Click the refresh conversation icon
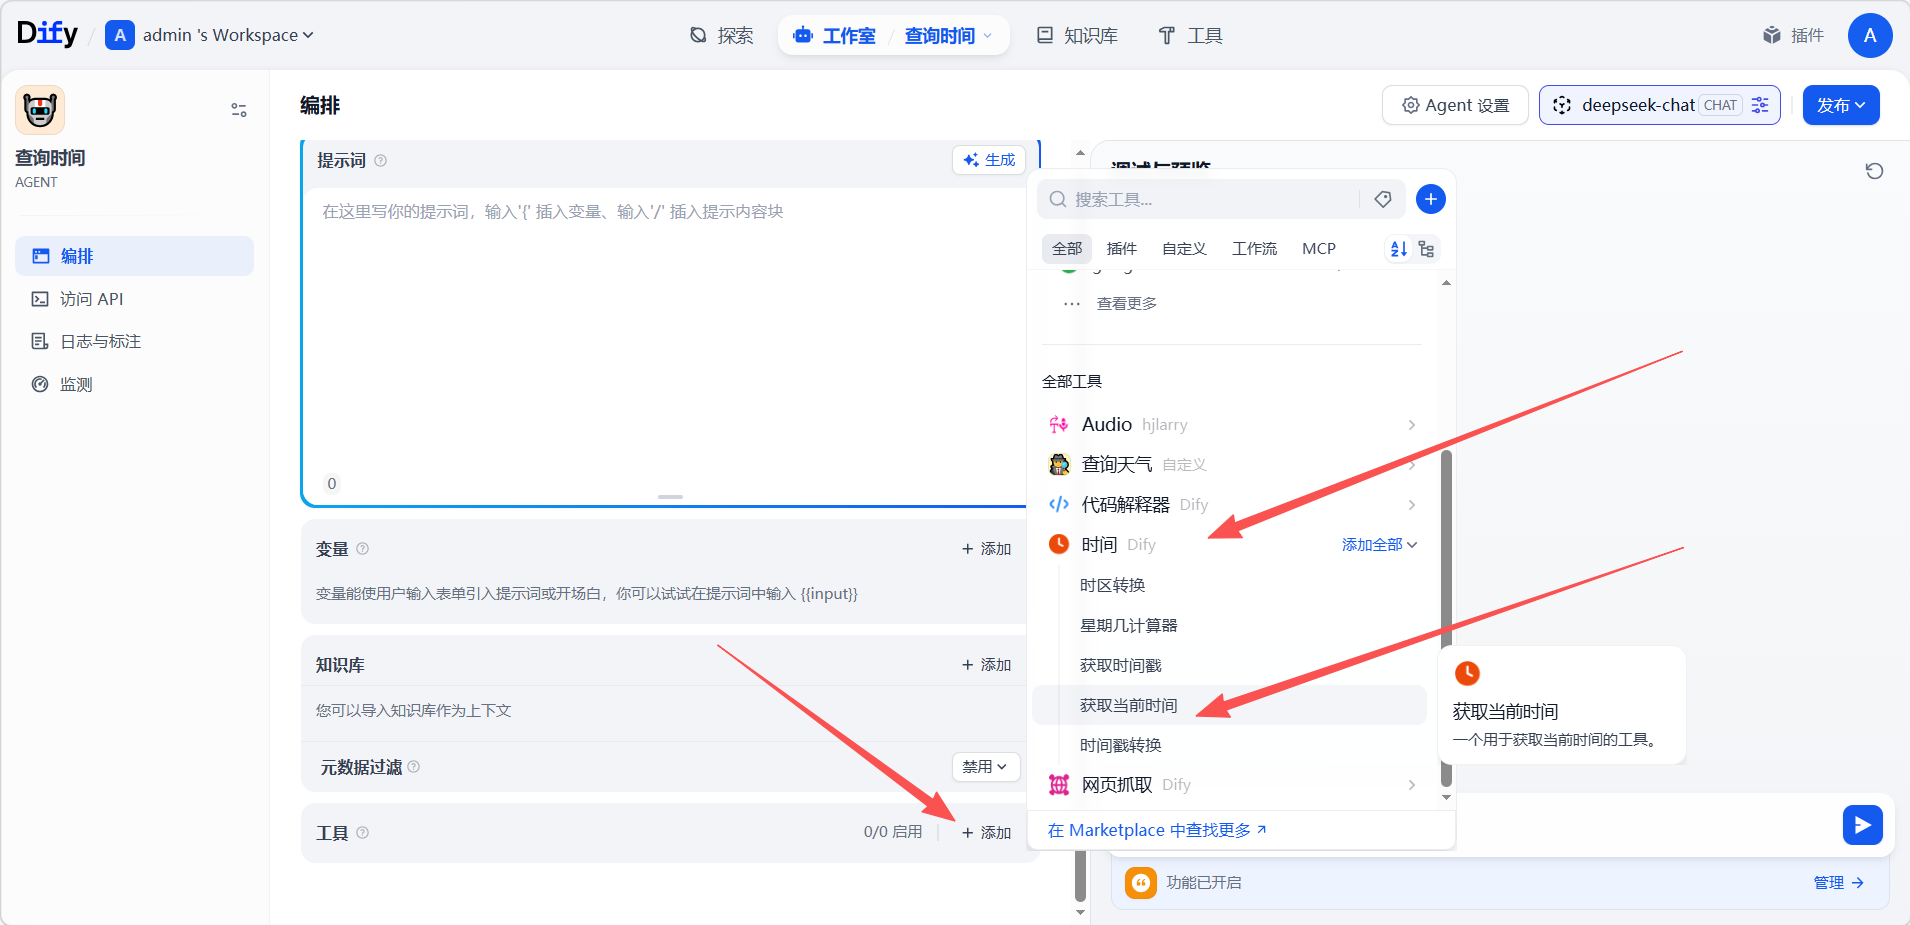1910x925 pixels. 1875,171
